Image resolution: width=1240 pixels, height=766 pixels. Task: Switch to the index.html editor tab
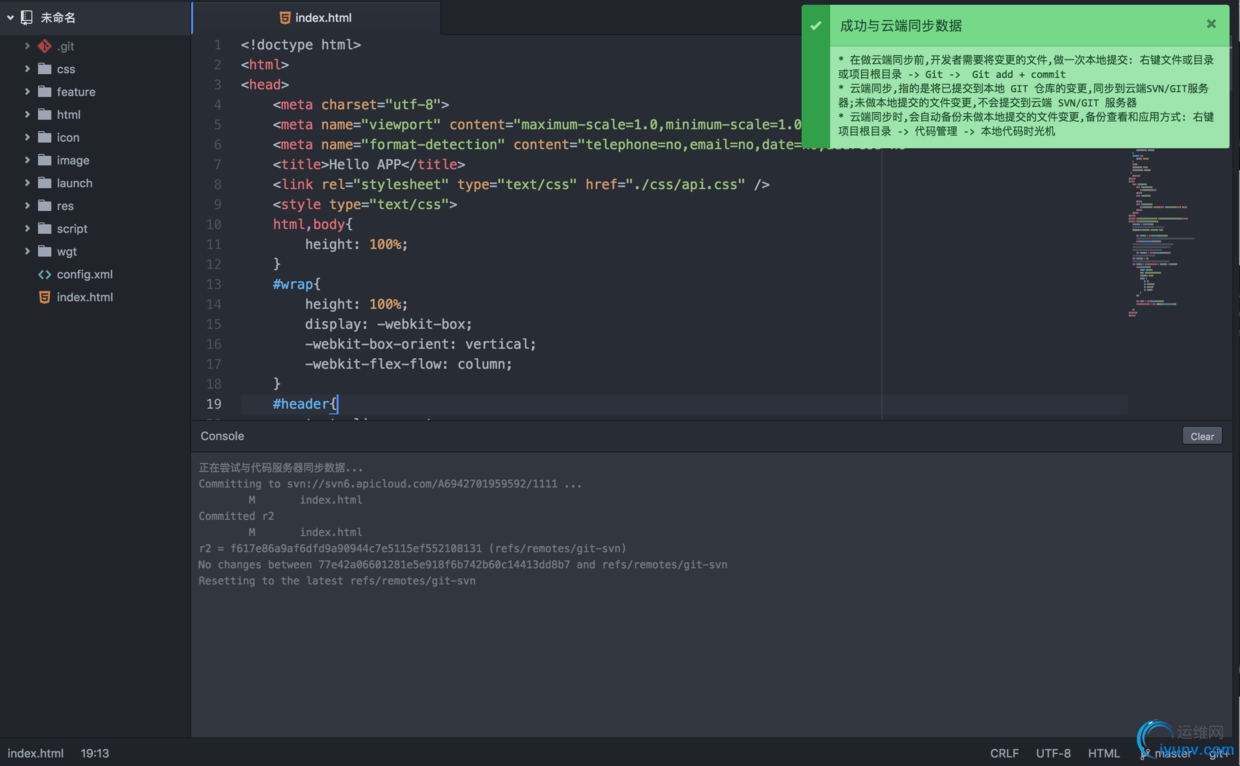[315, 18]
